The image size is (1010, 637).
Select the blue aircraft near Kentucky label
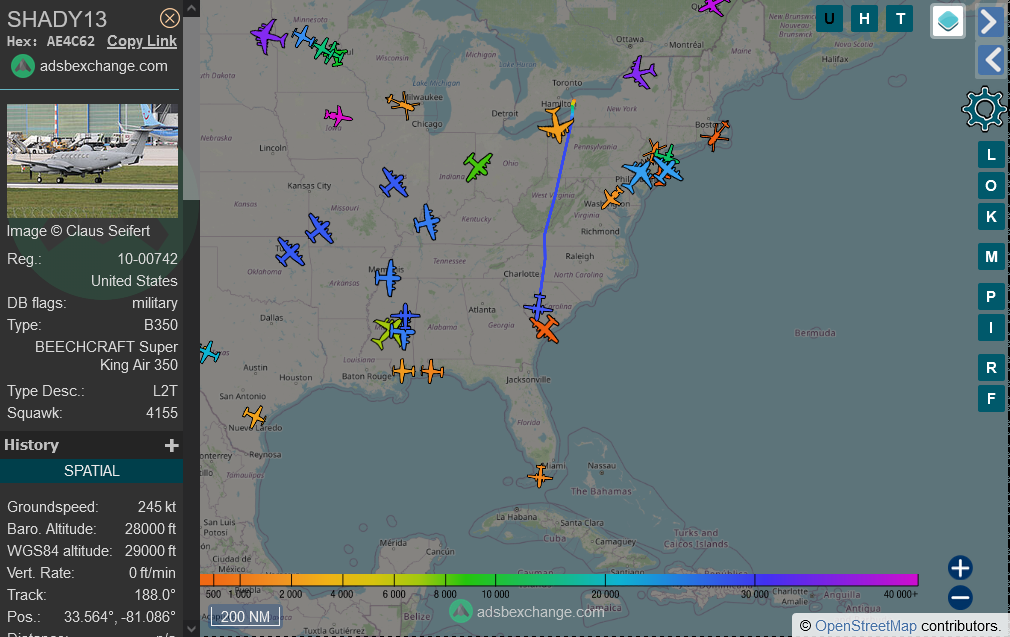click(426, 222)
